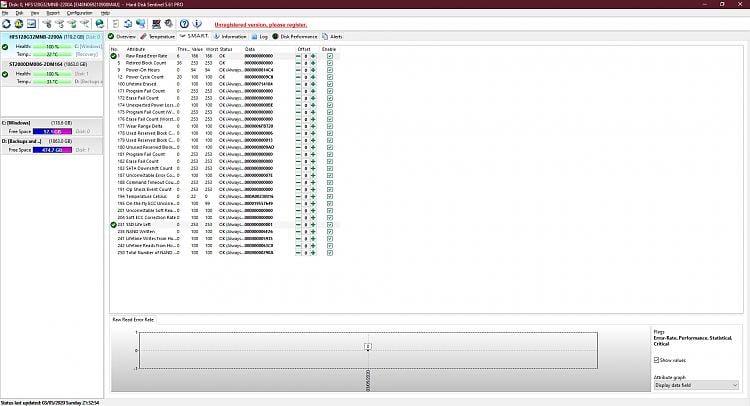Image resolution: width=750 pixels, height=406 pixels.
Task: Switch to the Alerts tab
Action: (x=332, y=36)
